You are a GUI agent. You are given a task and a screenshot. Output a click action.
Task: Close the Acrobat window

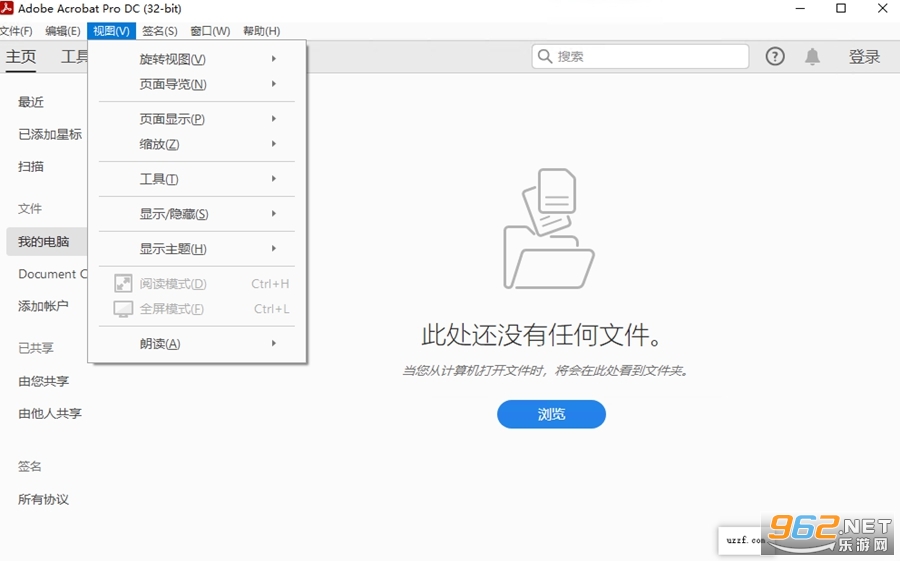click(883, 8)
